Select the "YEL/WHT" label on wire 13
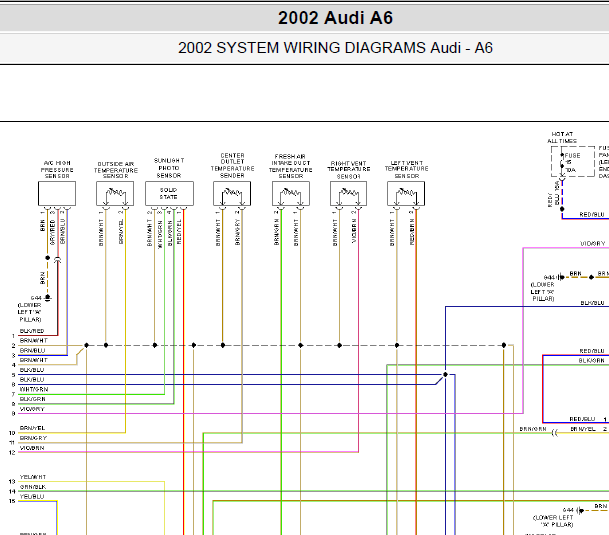 tap(33, 477)
